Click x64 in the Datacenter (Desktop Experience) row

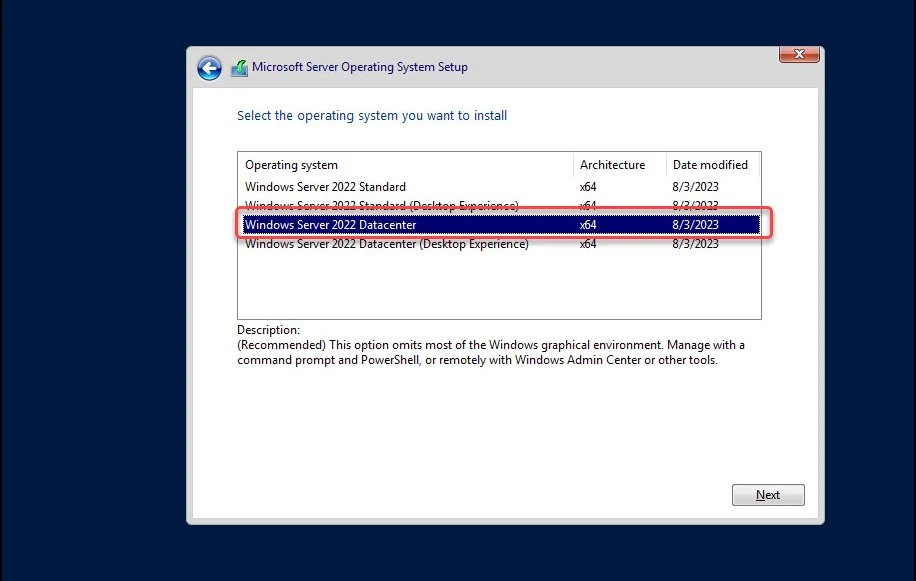[x=588, y=244]
